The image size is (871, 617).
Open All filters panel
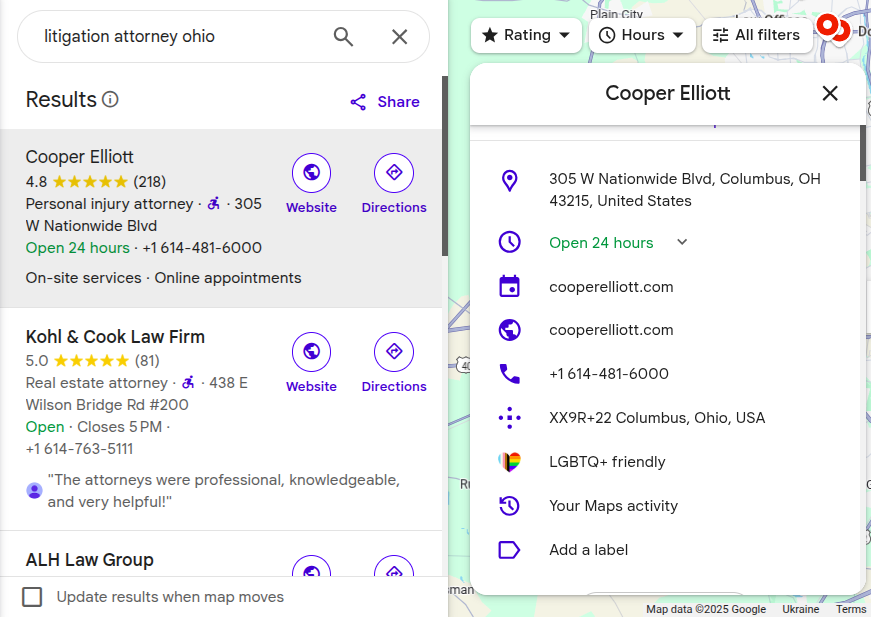point(757,36)
